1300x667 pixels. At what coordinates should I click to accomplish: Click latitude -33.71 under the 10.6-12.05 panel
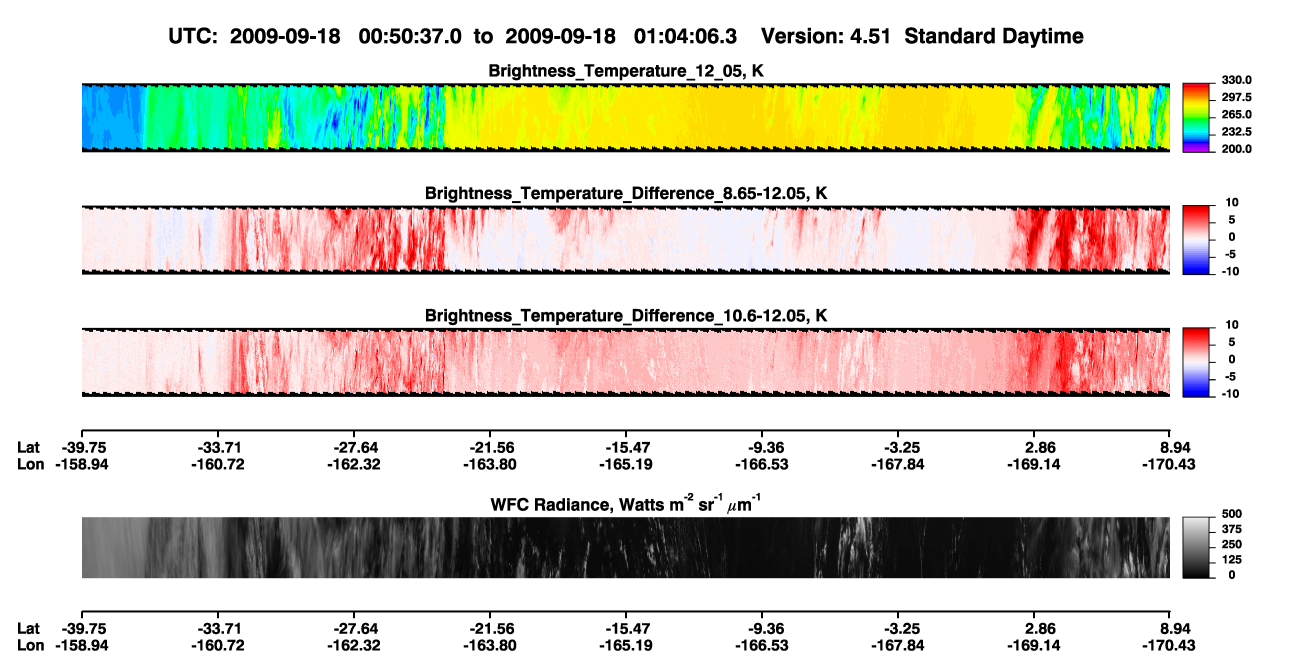217,447
